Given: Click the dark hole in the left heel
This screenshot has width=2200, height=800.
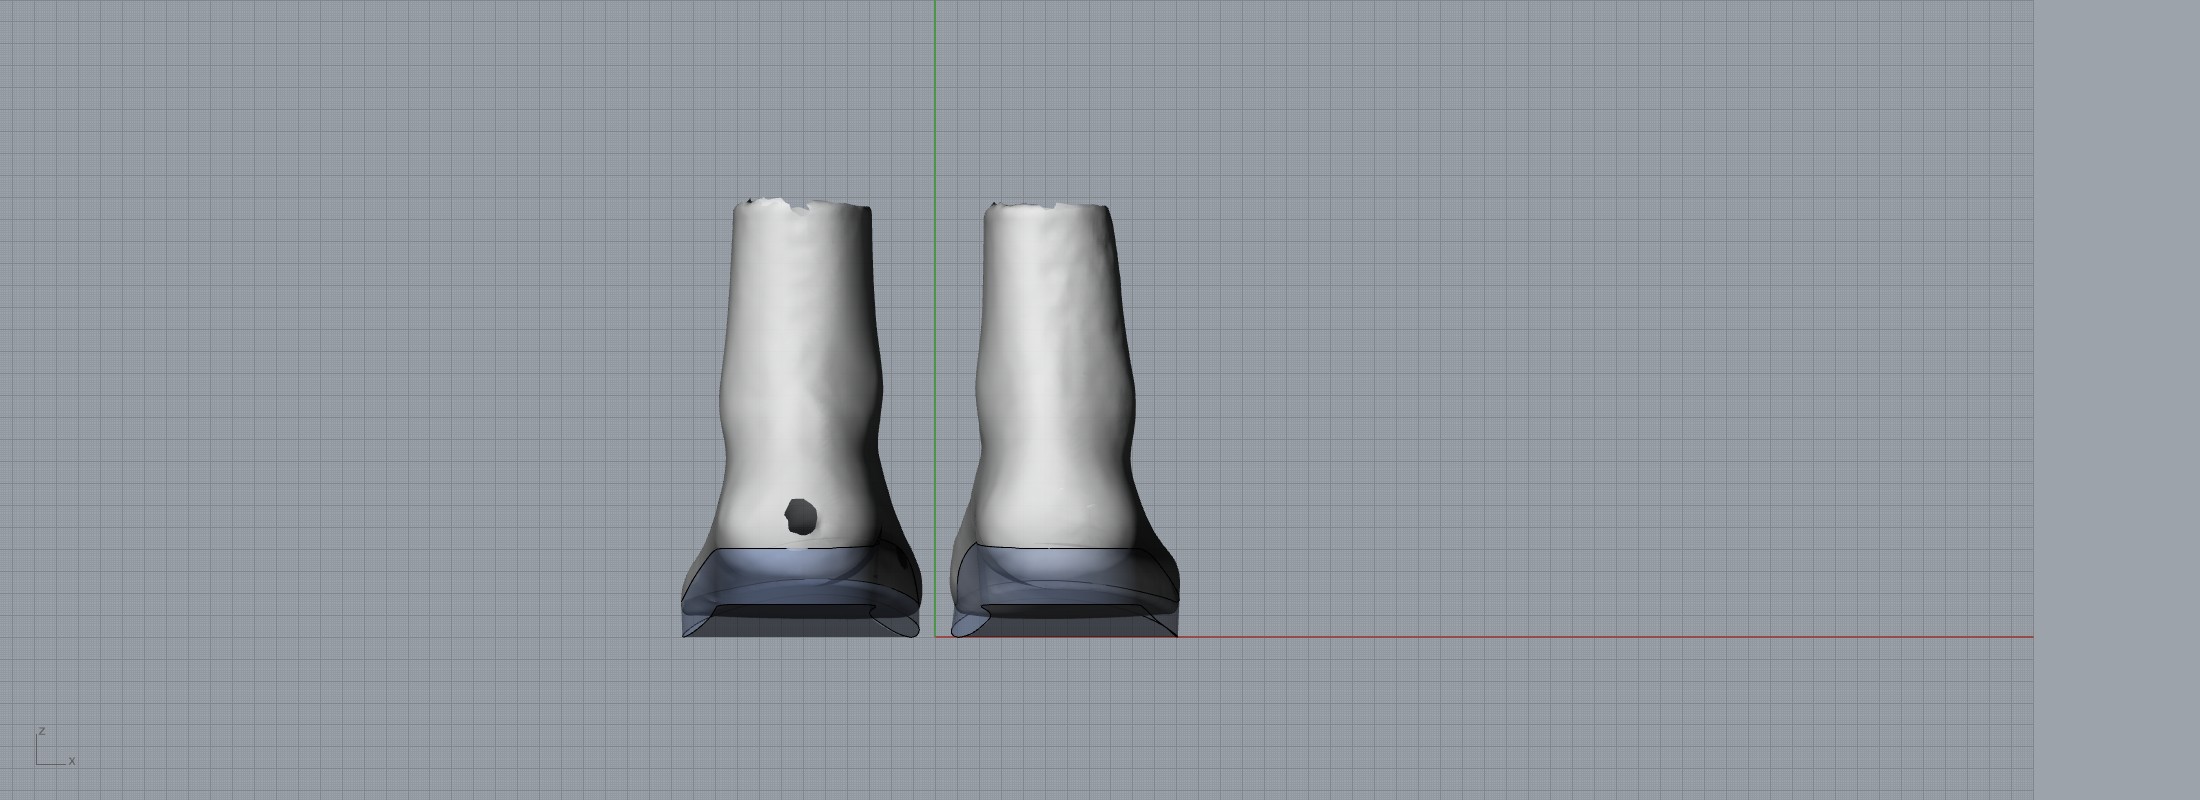Looking at the screenshot, I should 800,517.
